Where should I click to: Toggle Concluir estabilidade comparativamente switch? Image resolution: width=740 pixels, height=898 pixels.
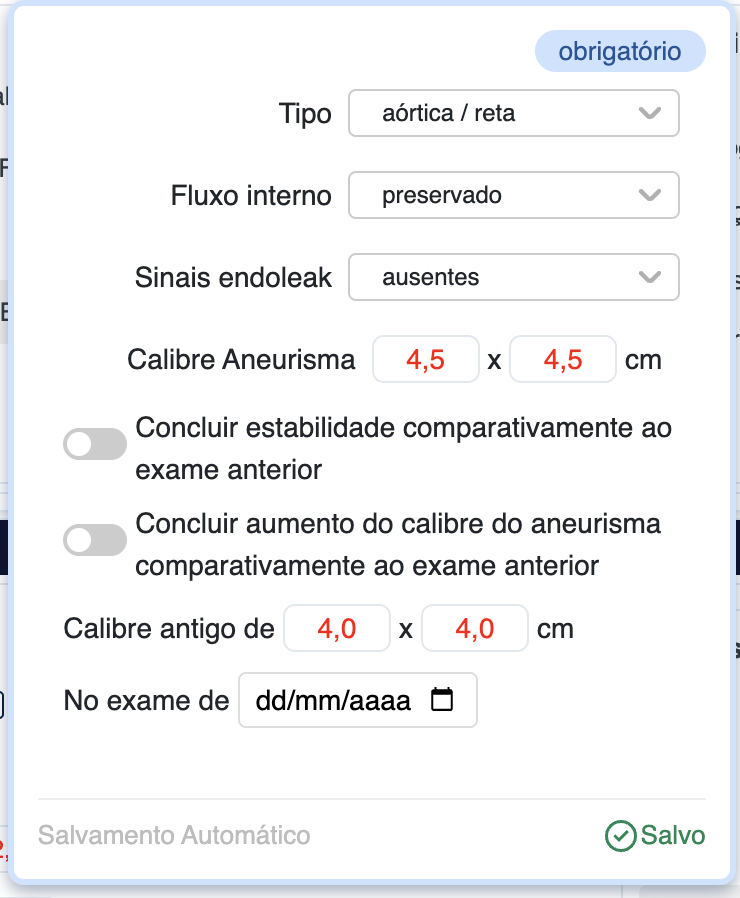(95, 444)
